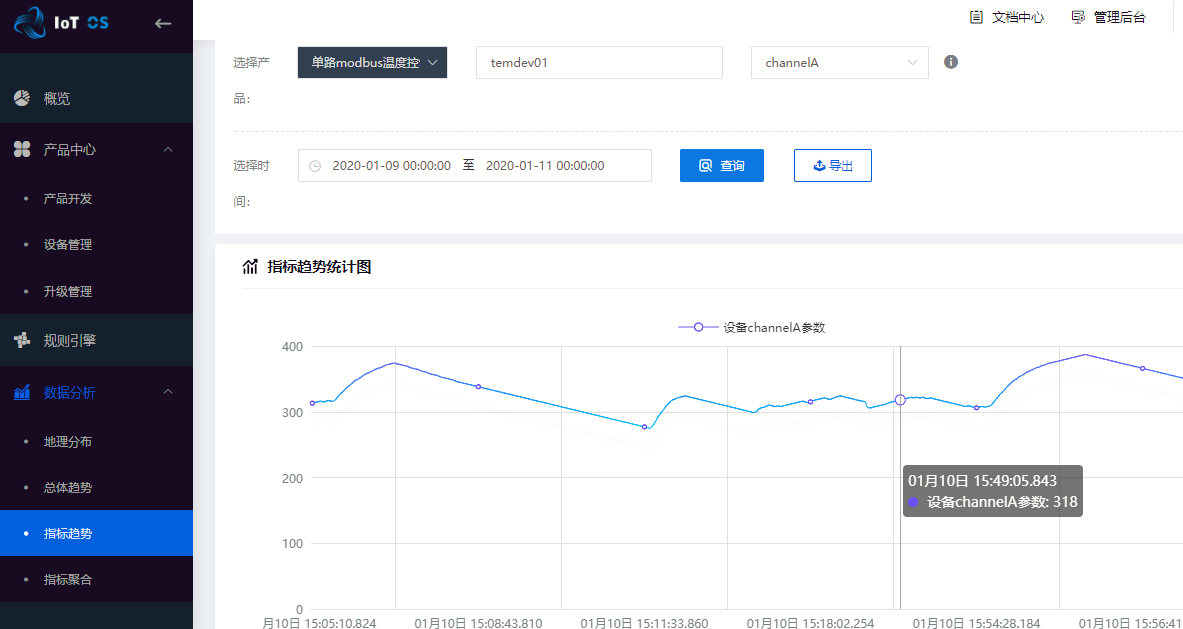Open the 单路modbus温度控 product dropdown
The height and width of the screenshot is (629, 1183).
coord(372,62)
